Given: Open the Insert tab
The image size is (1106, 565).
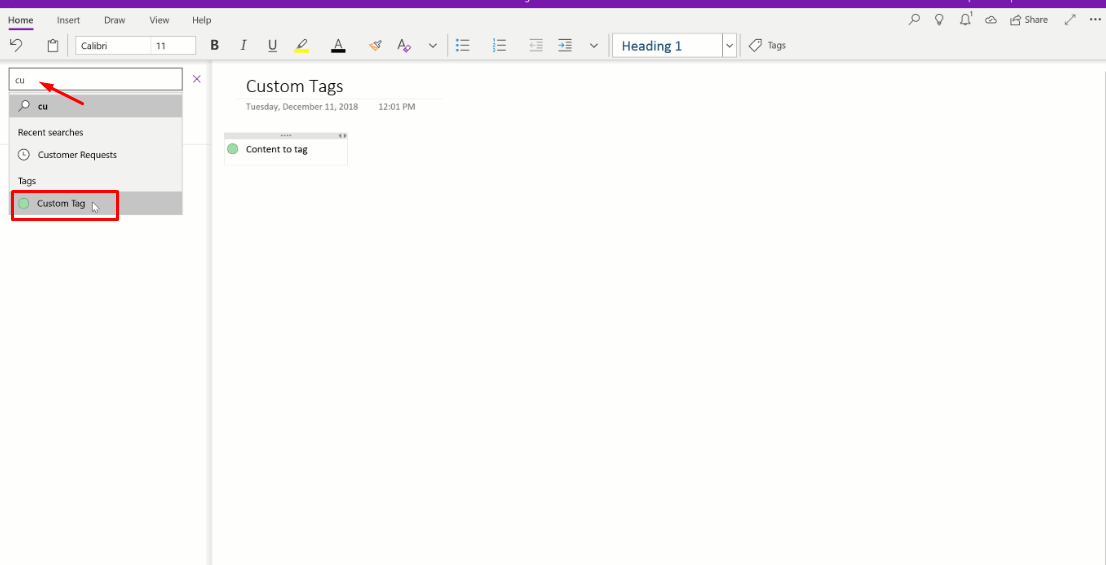Looking at the screenshot, I should tap(68, 20).
